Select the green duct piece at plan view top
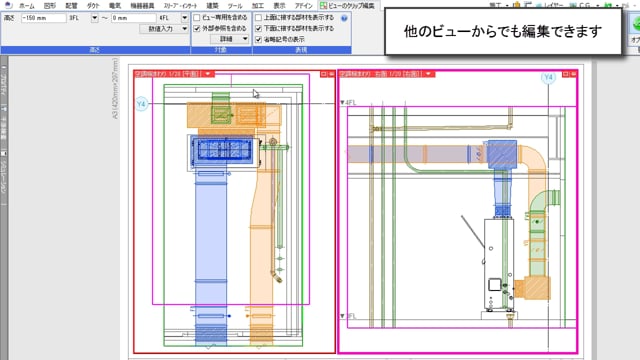The height and width of the screenshot is (360, 640). tap(221, 108)
